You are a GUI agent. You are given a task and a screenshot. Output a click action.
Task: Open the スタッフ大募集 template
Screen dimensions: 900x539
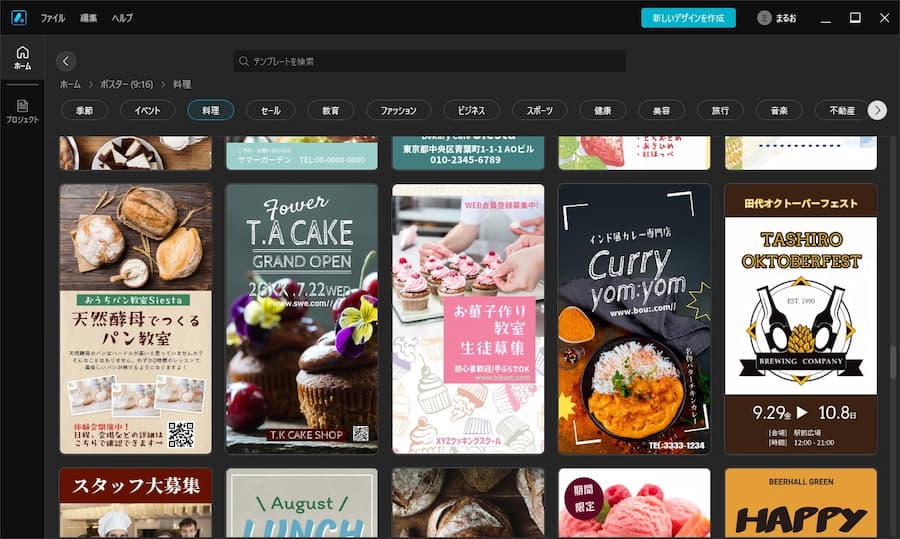[x=135, y=503]
